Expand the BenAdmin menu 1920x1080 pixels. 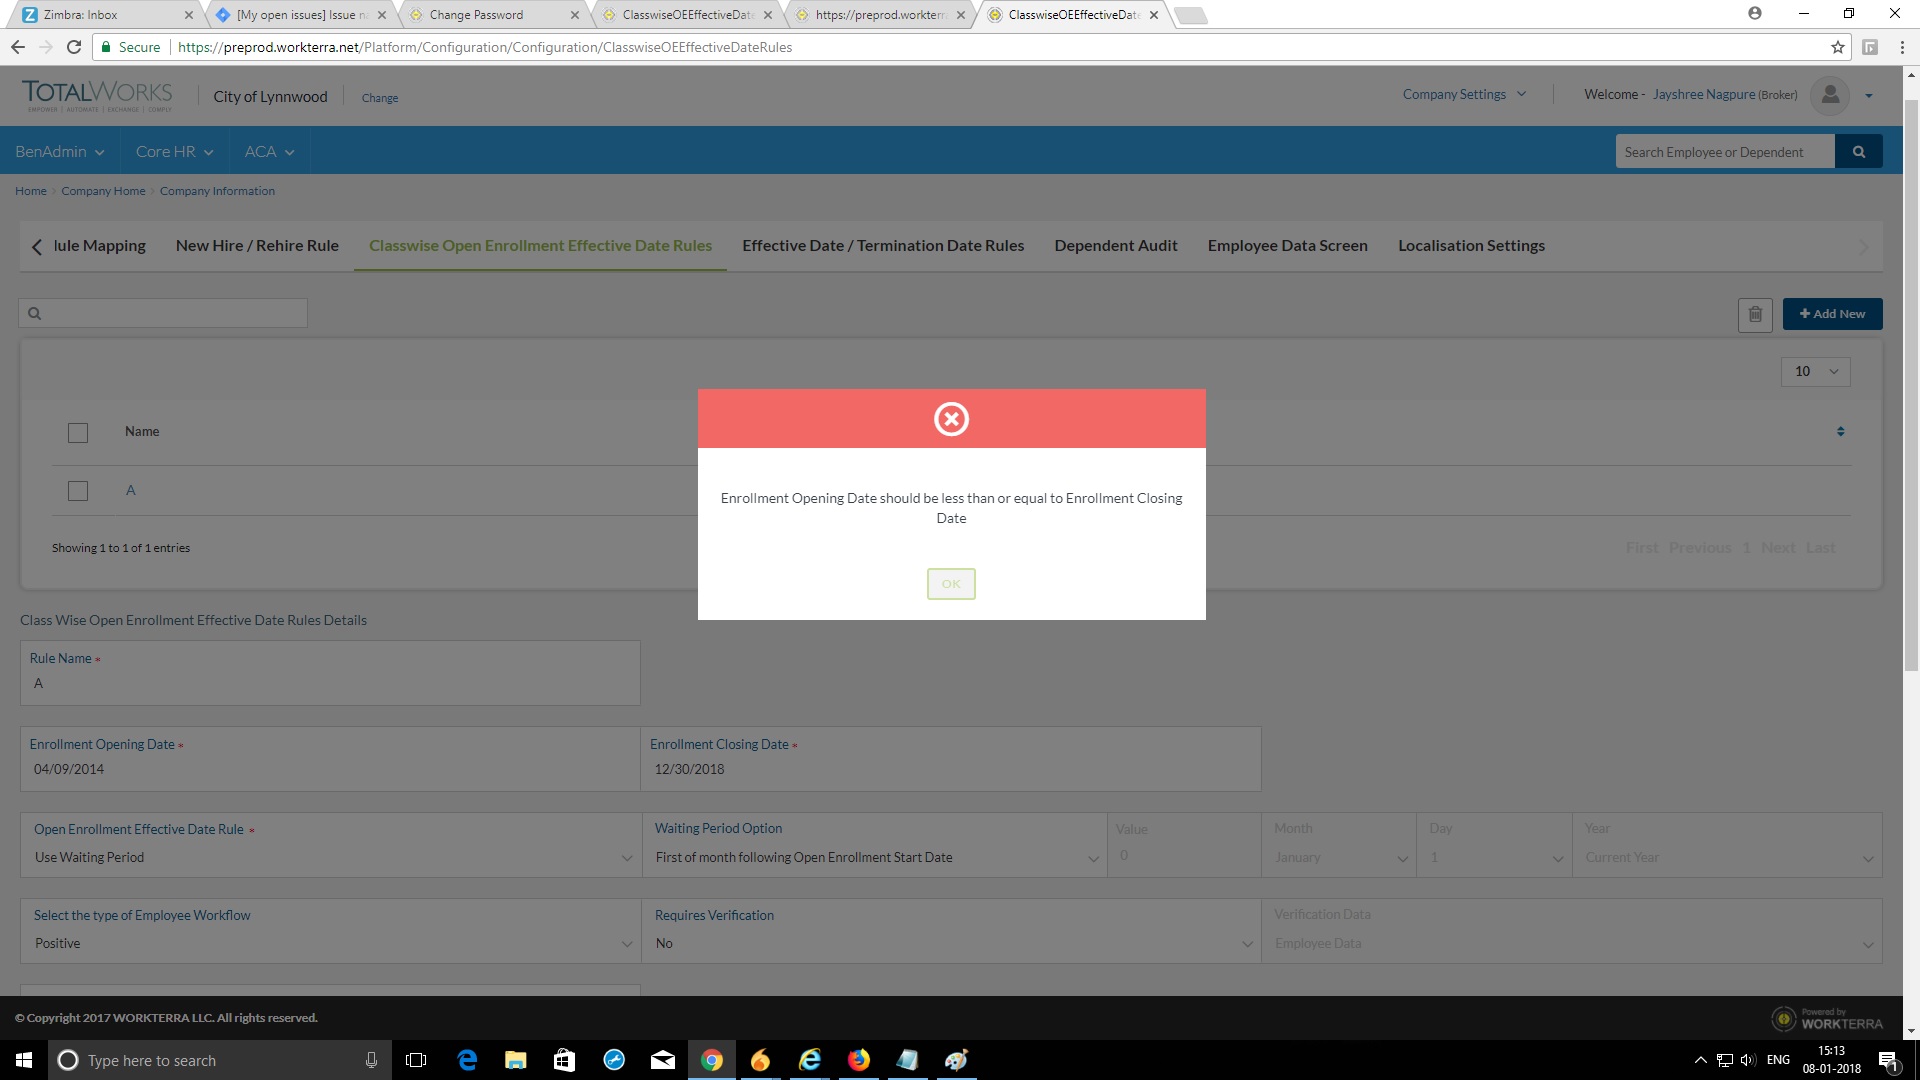[59, 152]
